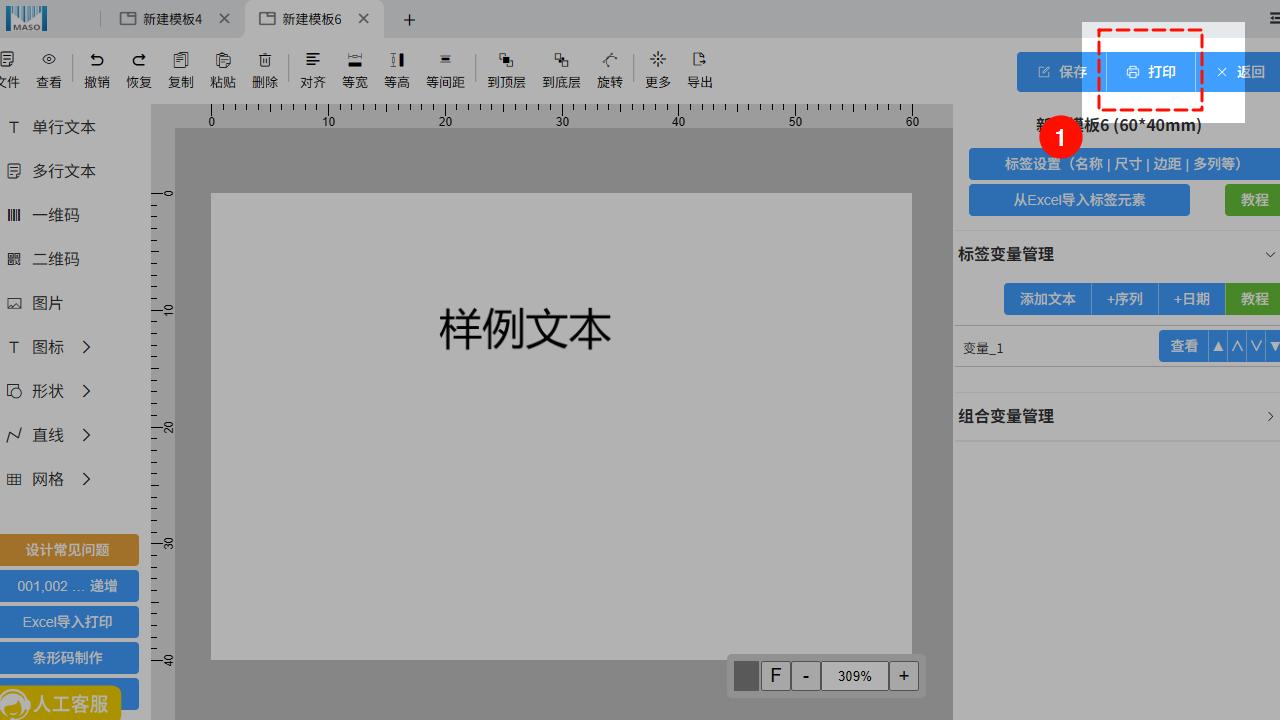This screenshot has height=720, width=1280.
Task: Click the Undo (撤销) toolbar icon
Action: (97, 61)
